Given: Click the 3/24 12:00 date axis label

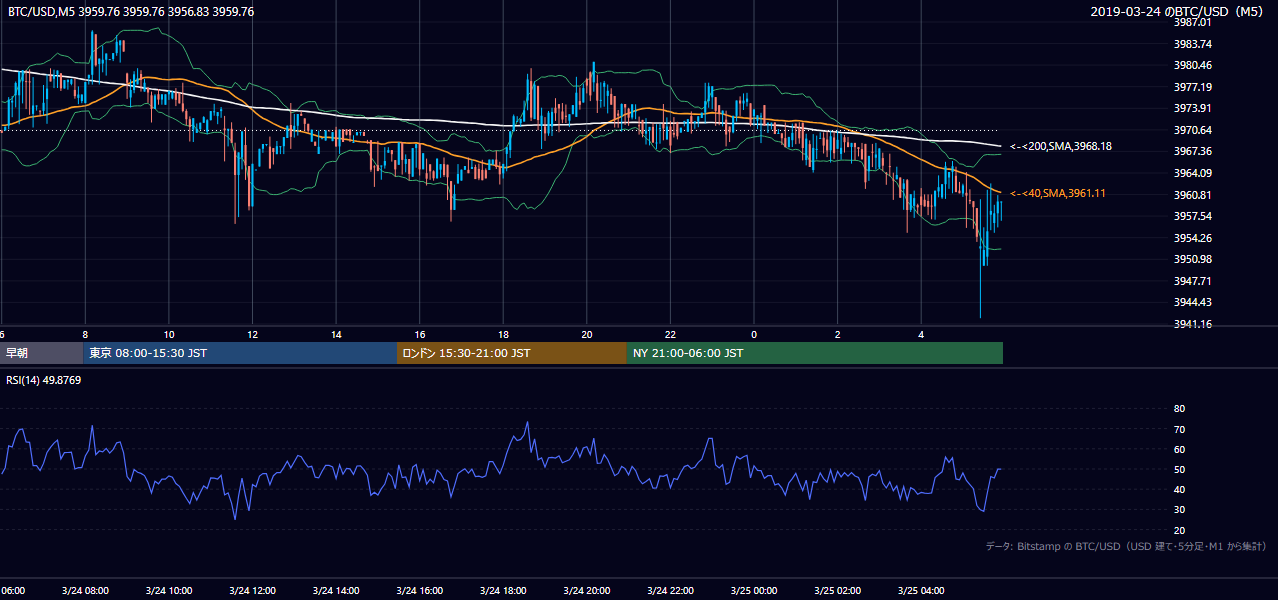Looking at the screenshot, I should coord(252,591).
